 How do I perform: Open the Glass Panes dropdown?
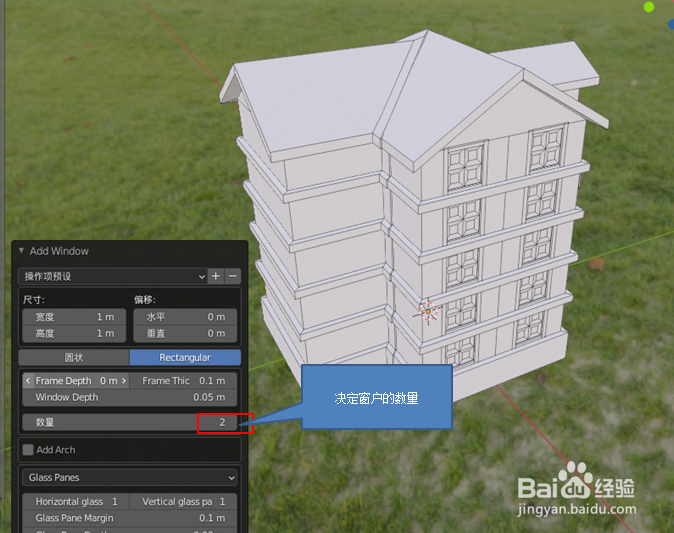pos(130,478)
